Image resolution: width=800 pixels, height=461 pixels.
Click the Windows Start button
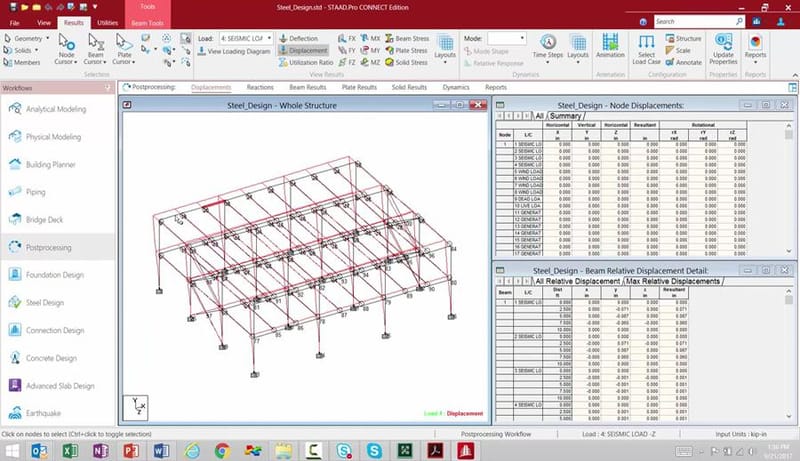pos(12,451)
